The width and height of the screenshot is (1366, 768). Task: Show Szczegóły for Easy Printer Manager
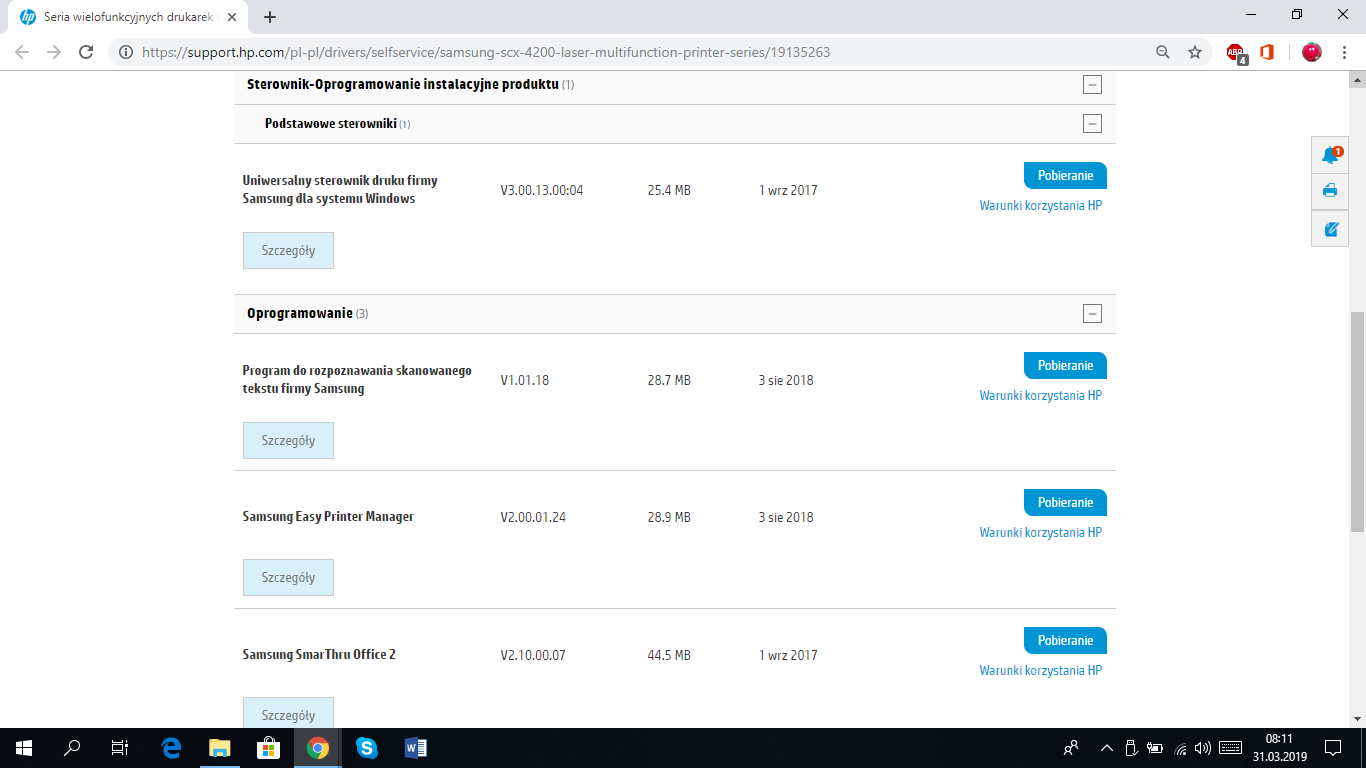(288, 578)
